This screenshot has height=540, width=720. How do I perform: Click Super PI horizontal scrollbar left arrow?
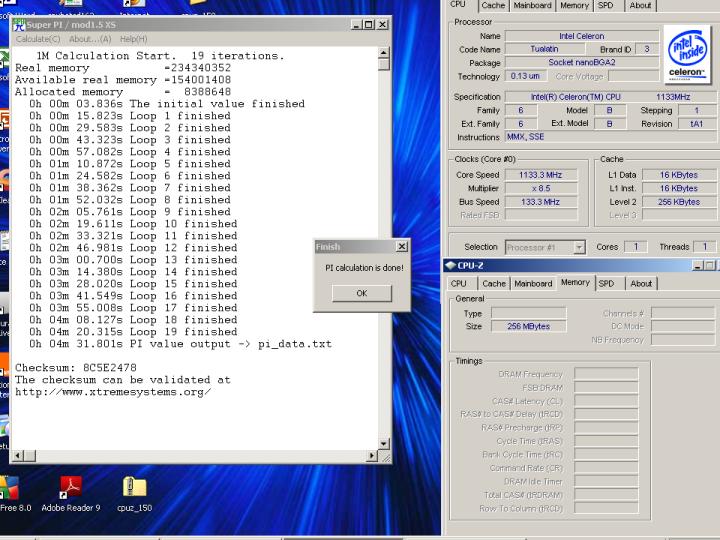click(18, 456)
